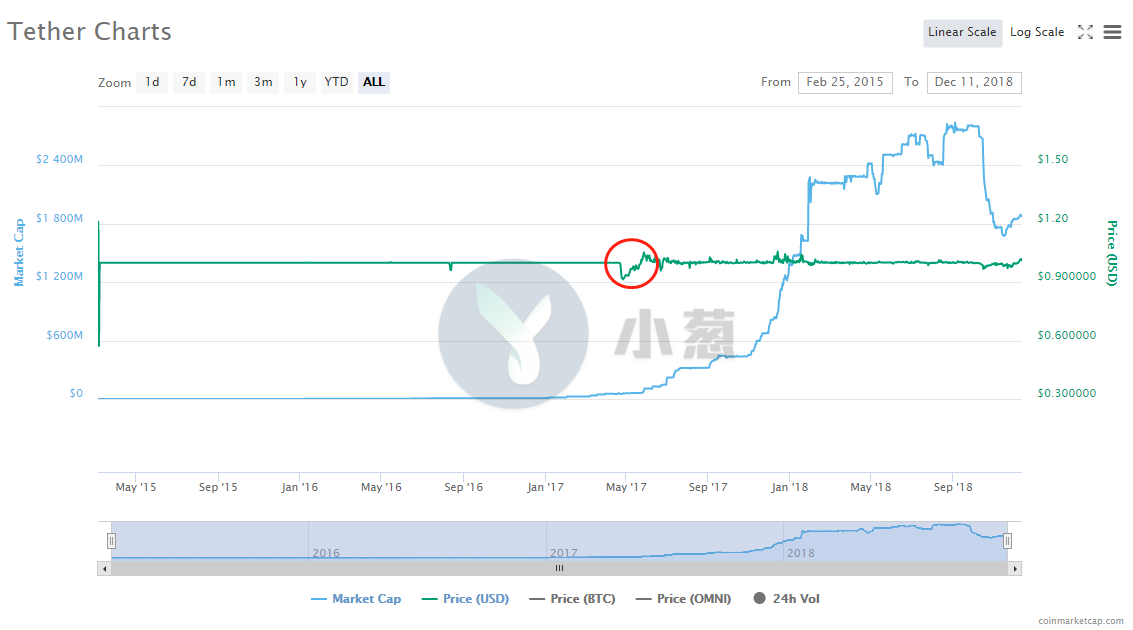Click the $600M market cap label
This screenshot has width=1133, height=630.
(x=65, y=335)
